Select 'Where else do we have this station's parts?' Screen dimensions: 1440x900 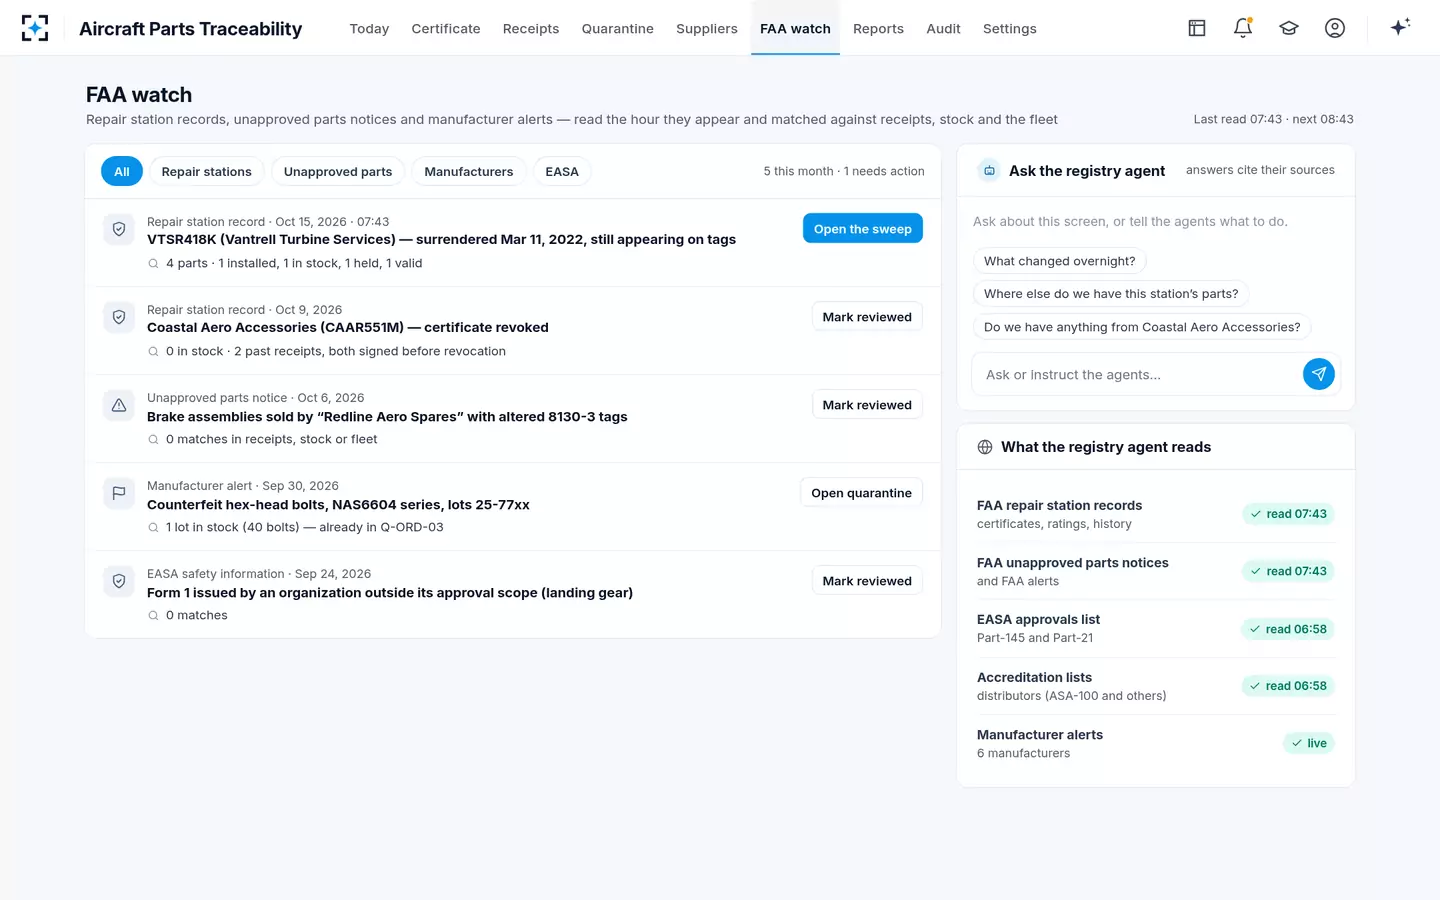point(1111,294)
